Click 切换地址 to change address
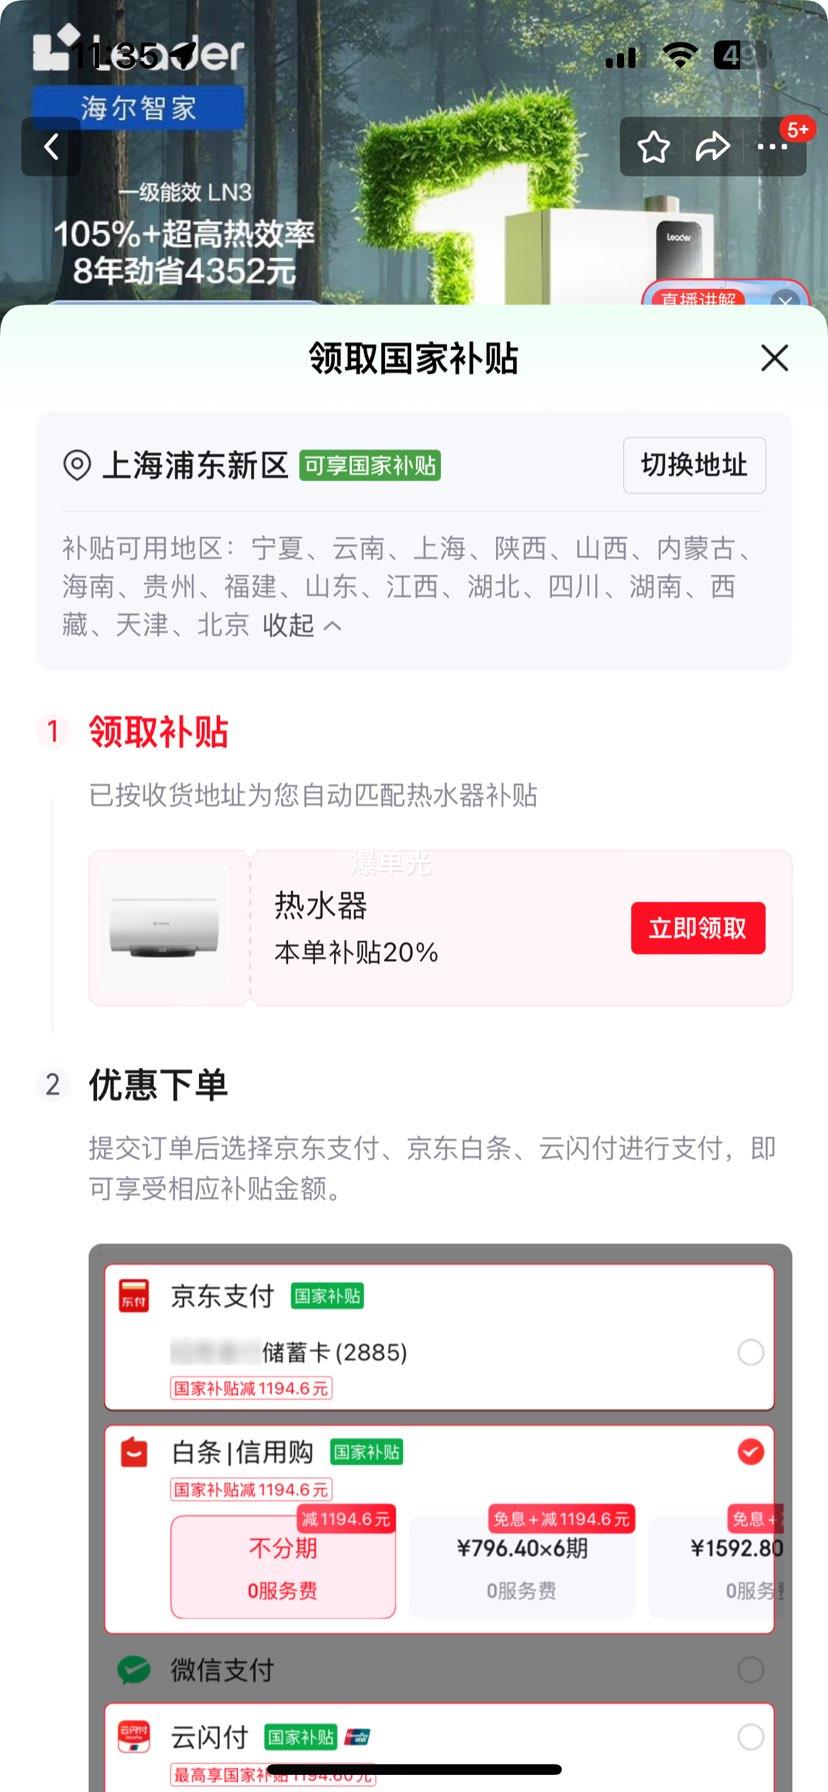 click(x=695, y=465)
